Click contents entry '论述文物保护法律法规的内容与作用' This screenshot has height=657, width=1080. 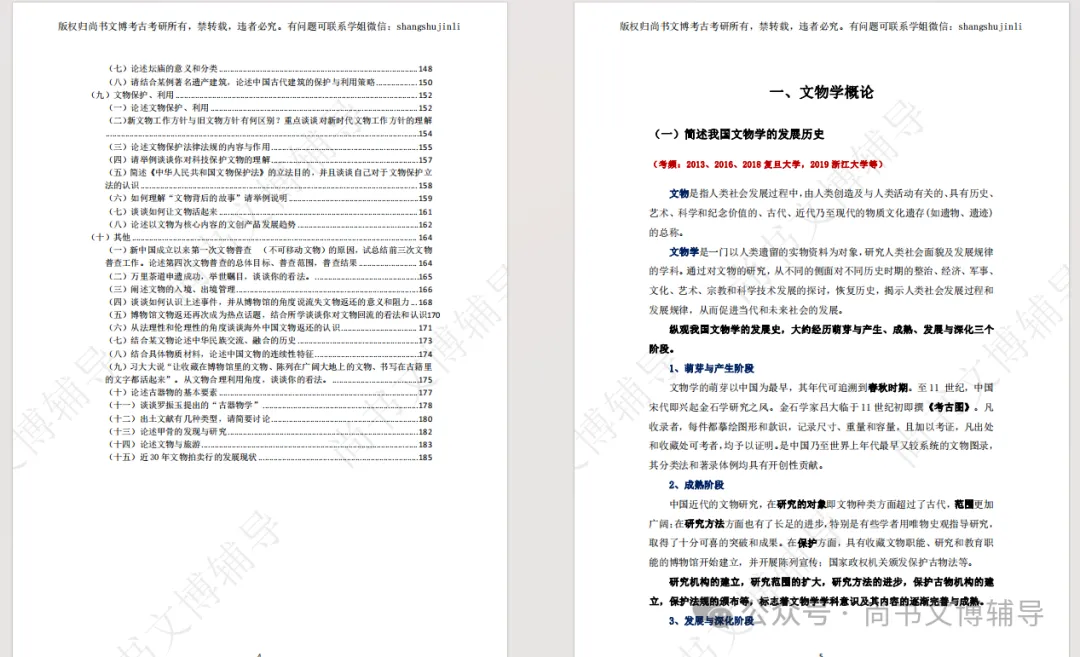pos(270,147)
